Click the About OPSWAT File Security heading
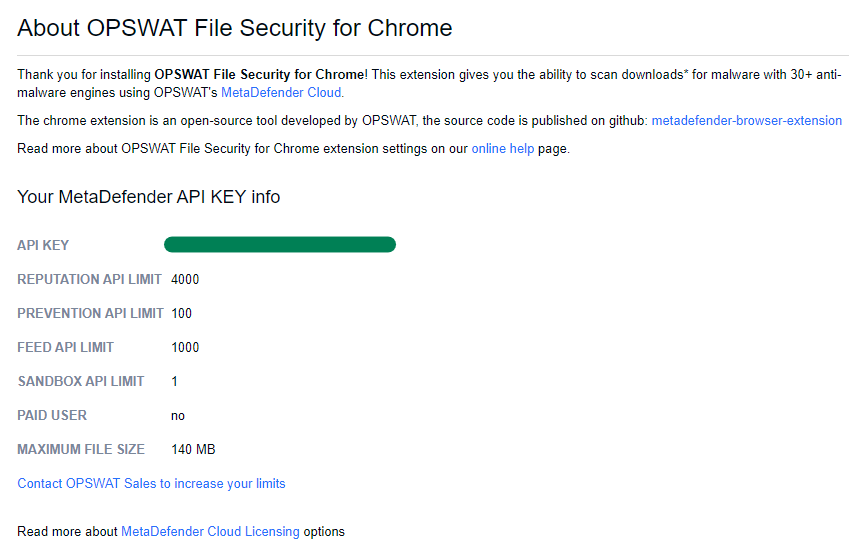 (x=234, y=28)
